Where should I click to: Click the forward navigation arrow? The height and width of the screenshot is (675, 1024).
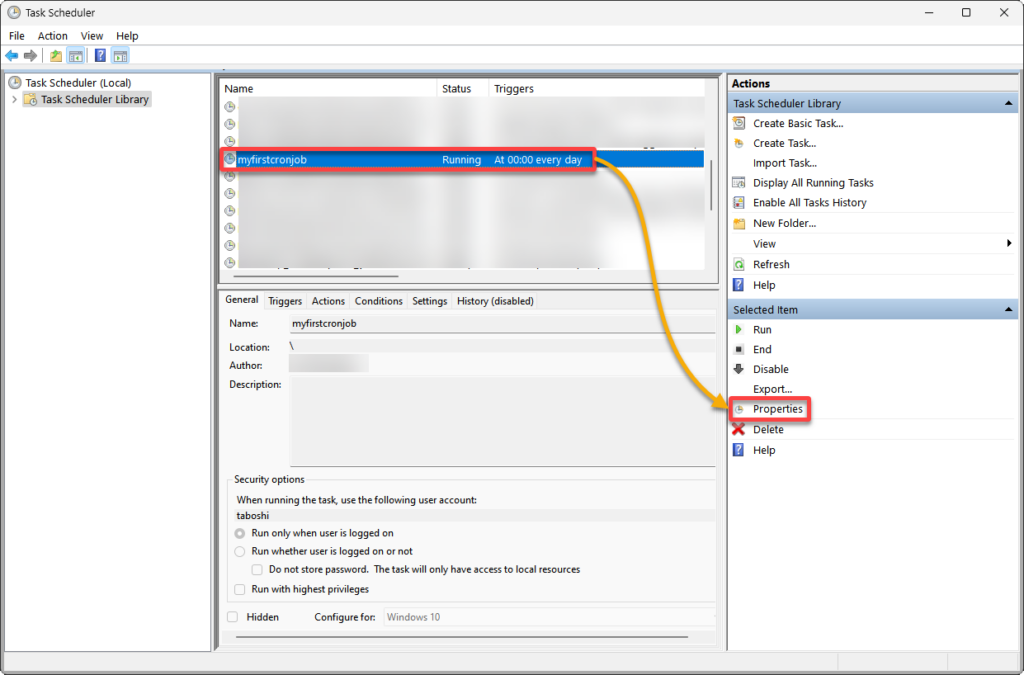[28, 55]
